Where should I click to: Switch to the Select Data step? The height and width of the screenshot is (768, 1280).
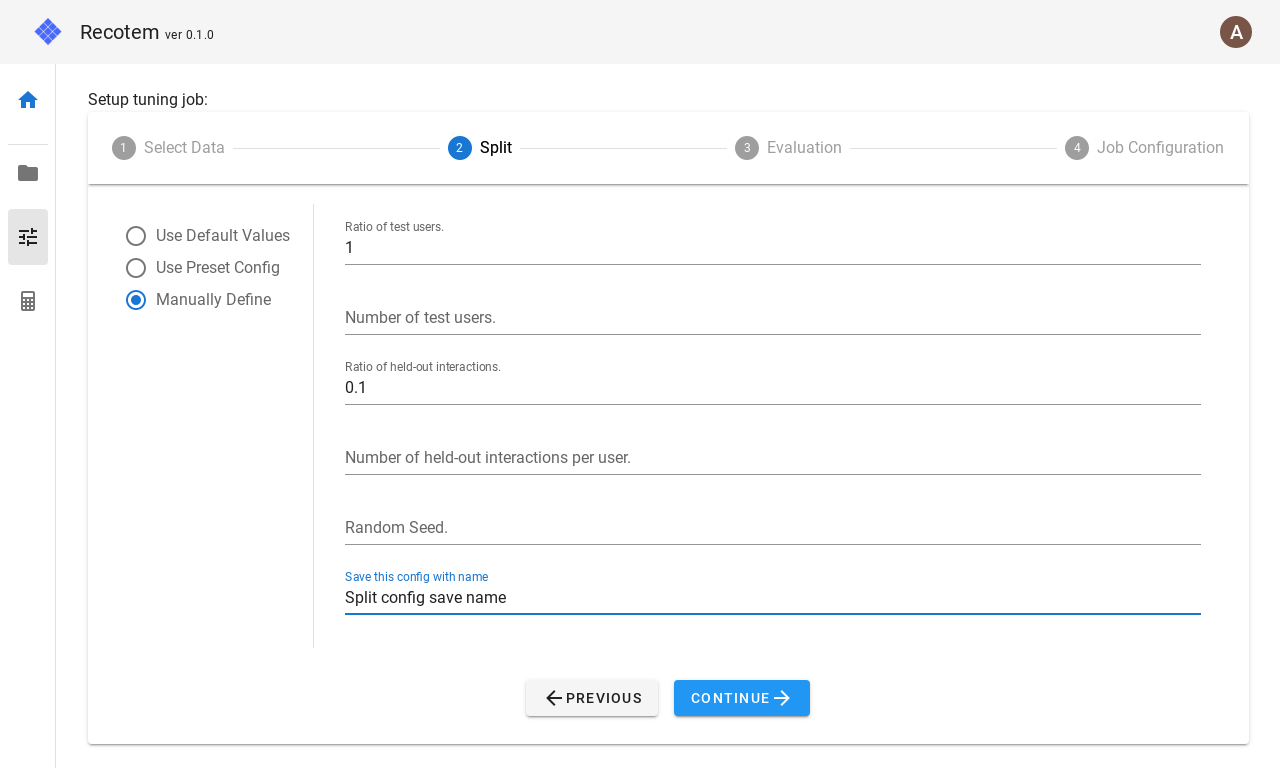point(170,147)
